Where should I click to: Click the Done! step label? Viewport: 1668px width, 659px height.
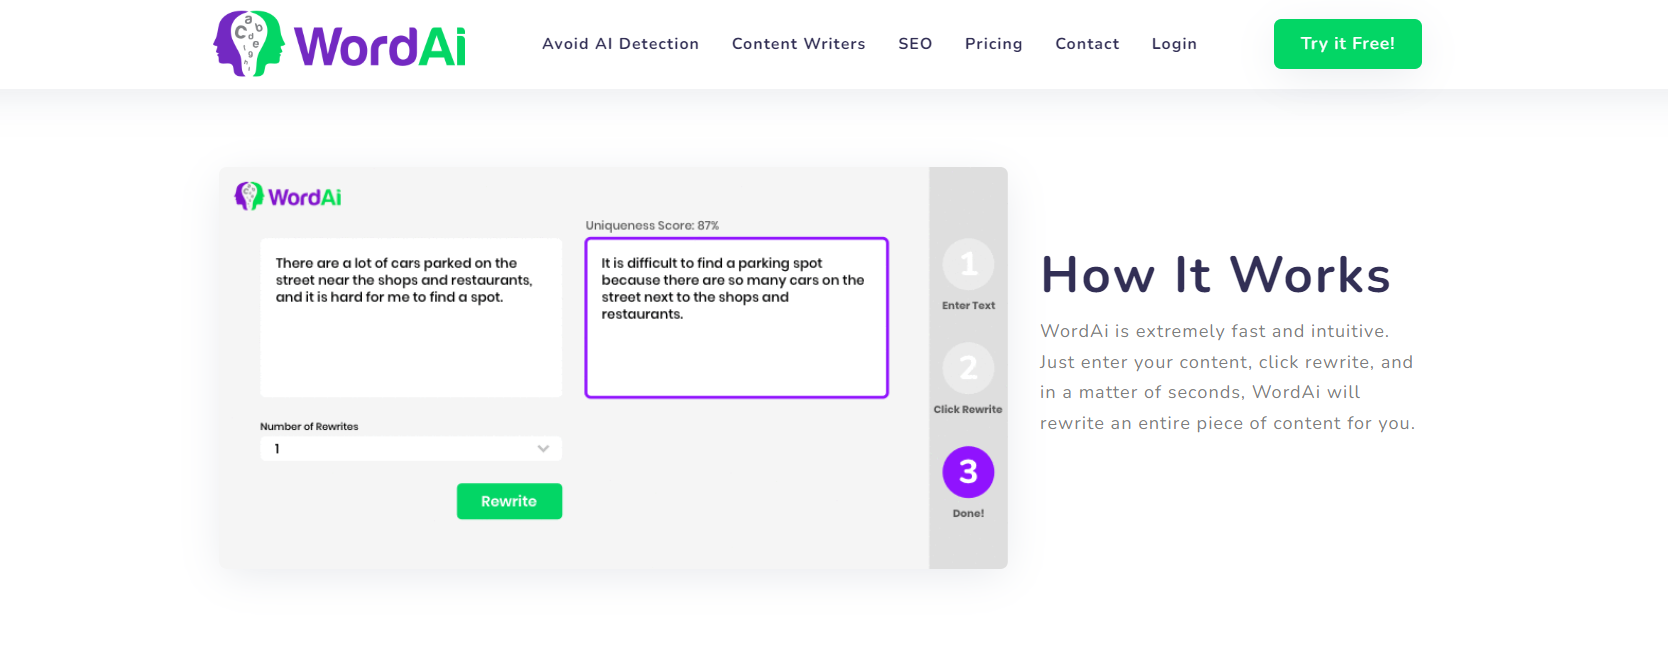(x=968, y=513)
